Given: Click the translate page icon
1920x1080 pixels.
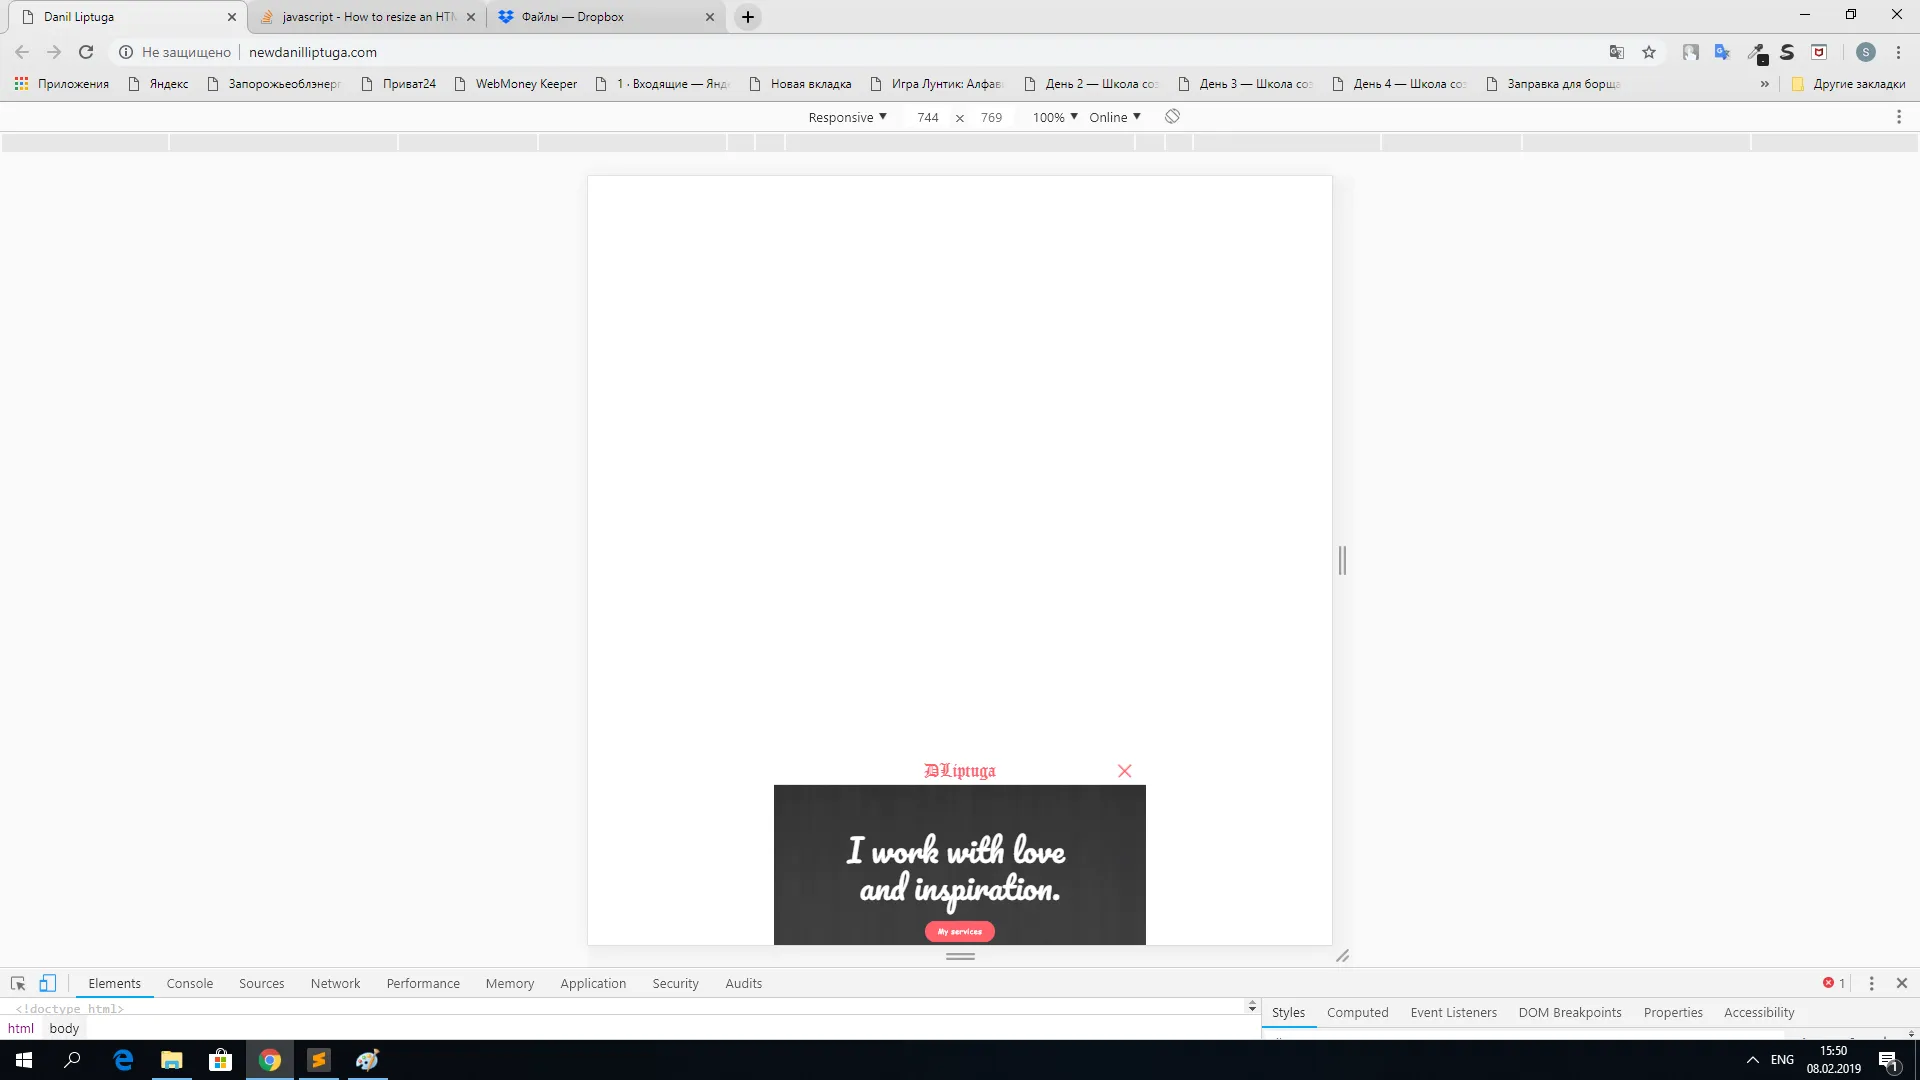Looking at the screenshot, I should (x=1616, y=52).
